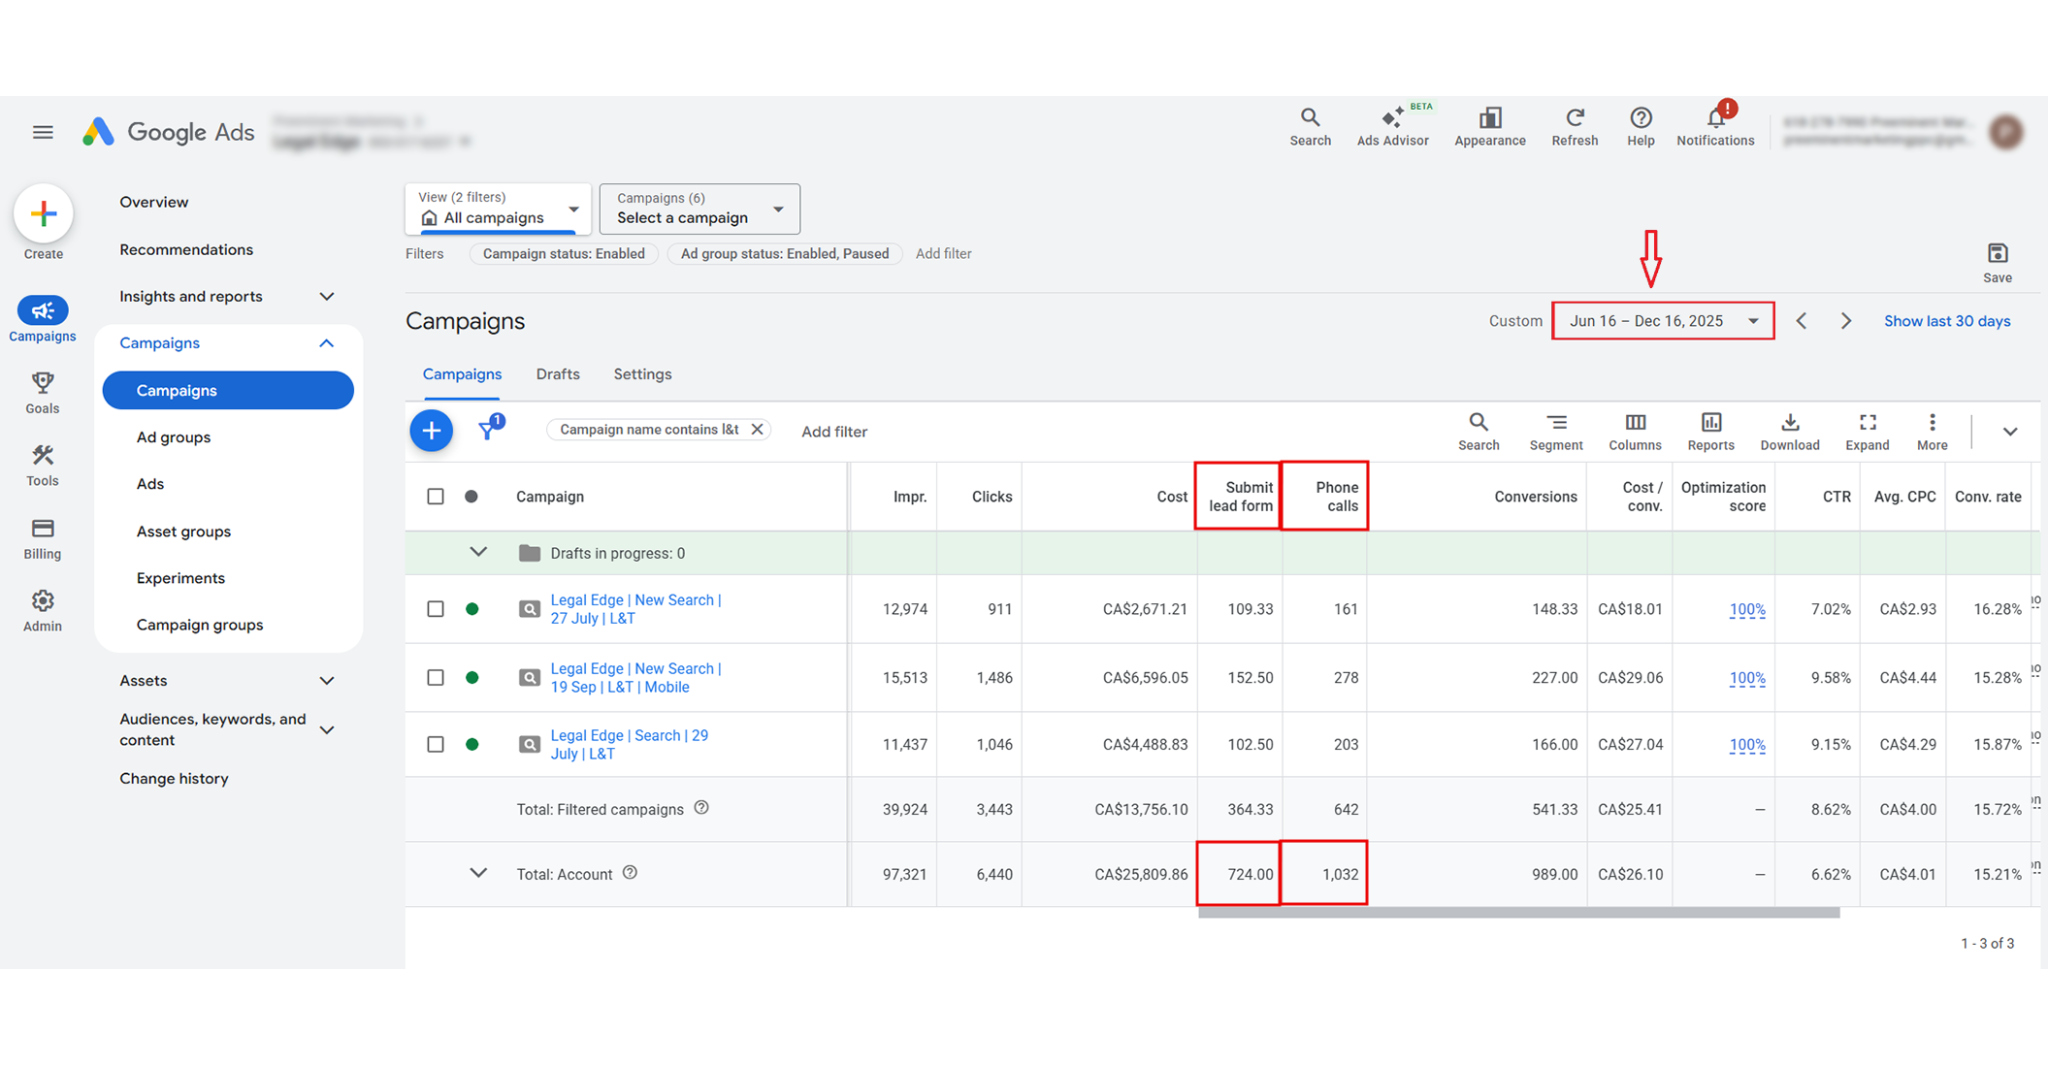Open Ads Advisor beta
The height and width of the screenshot is (1065, 2048).
[x=1392, y=126]
